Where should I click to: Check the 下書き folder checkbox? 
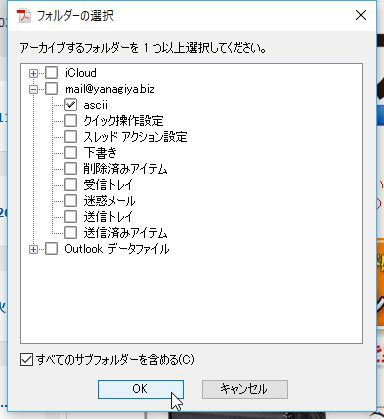click(x=70, y=153)
